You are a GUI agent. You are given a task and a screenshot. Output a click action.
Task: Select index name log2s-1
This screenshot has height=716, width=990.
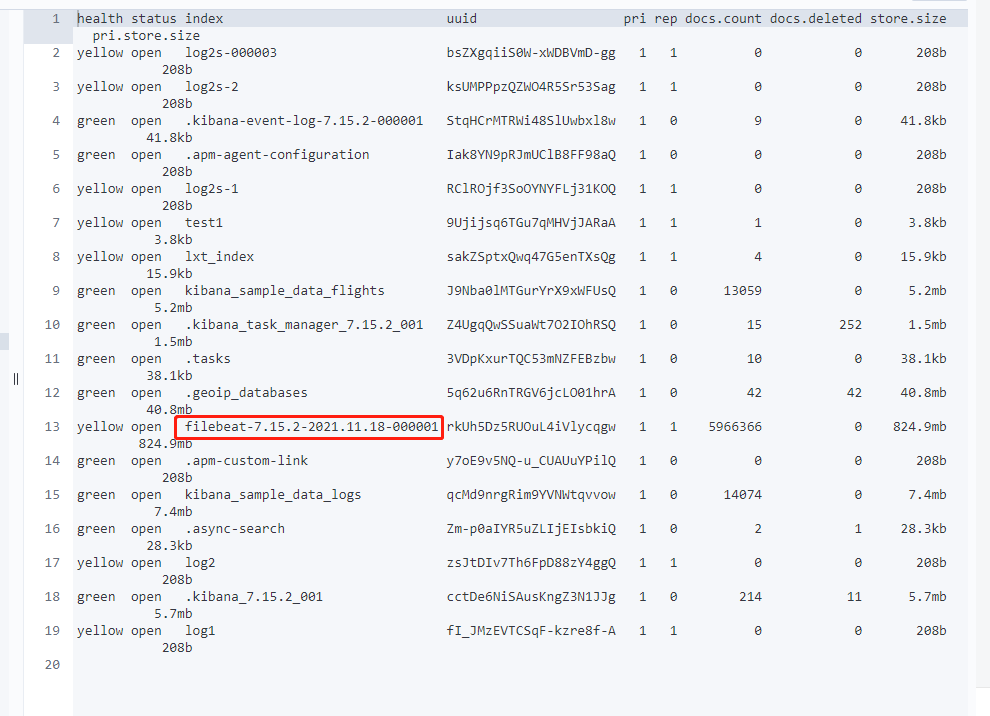pos(212,189)
